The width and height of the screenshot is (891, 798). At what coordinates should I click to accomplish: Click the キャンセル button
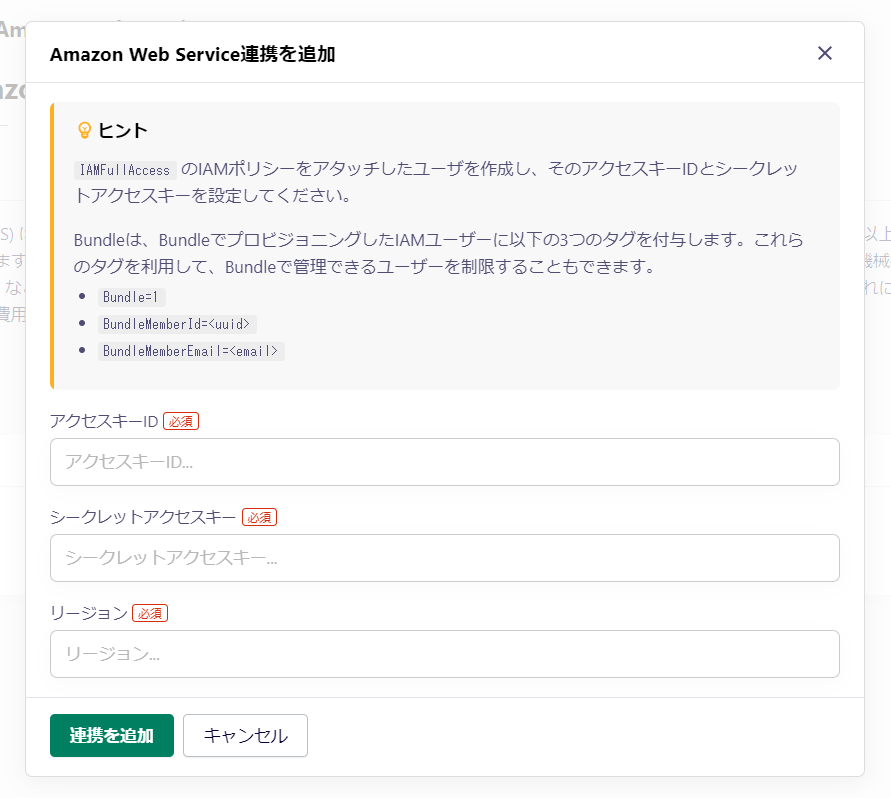tap(245, 735)
